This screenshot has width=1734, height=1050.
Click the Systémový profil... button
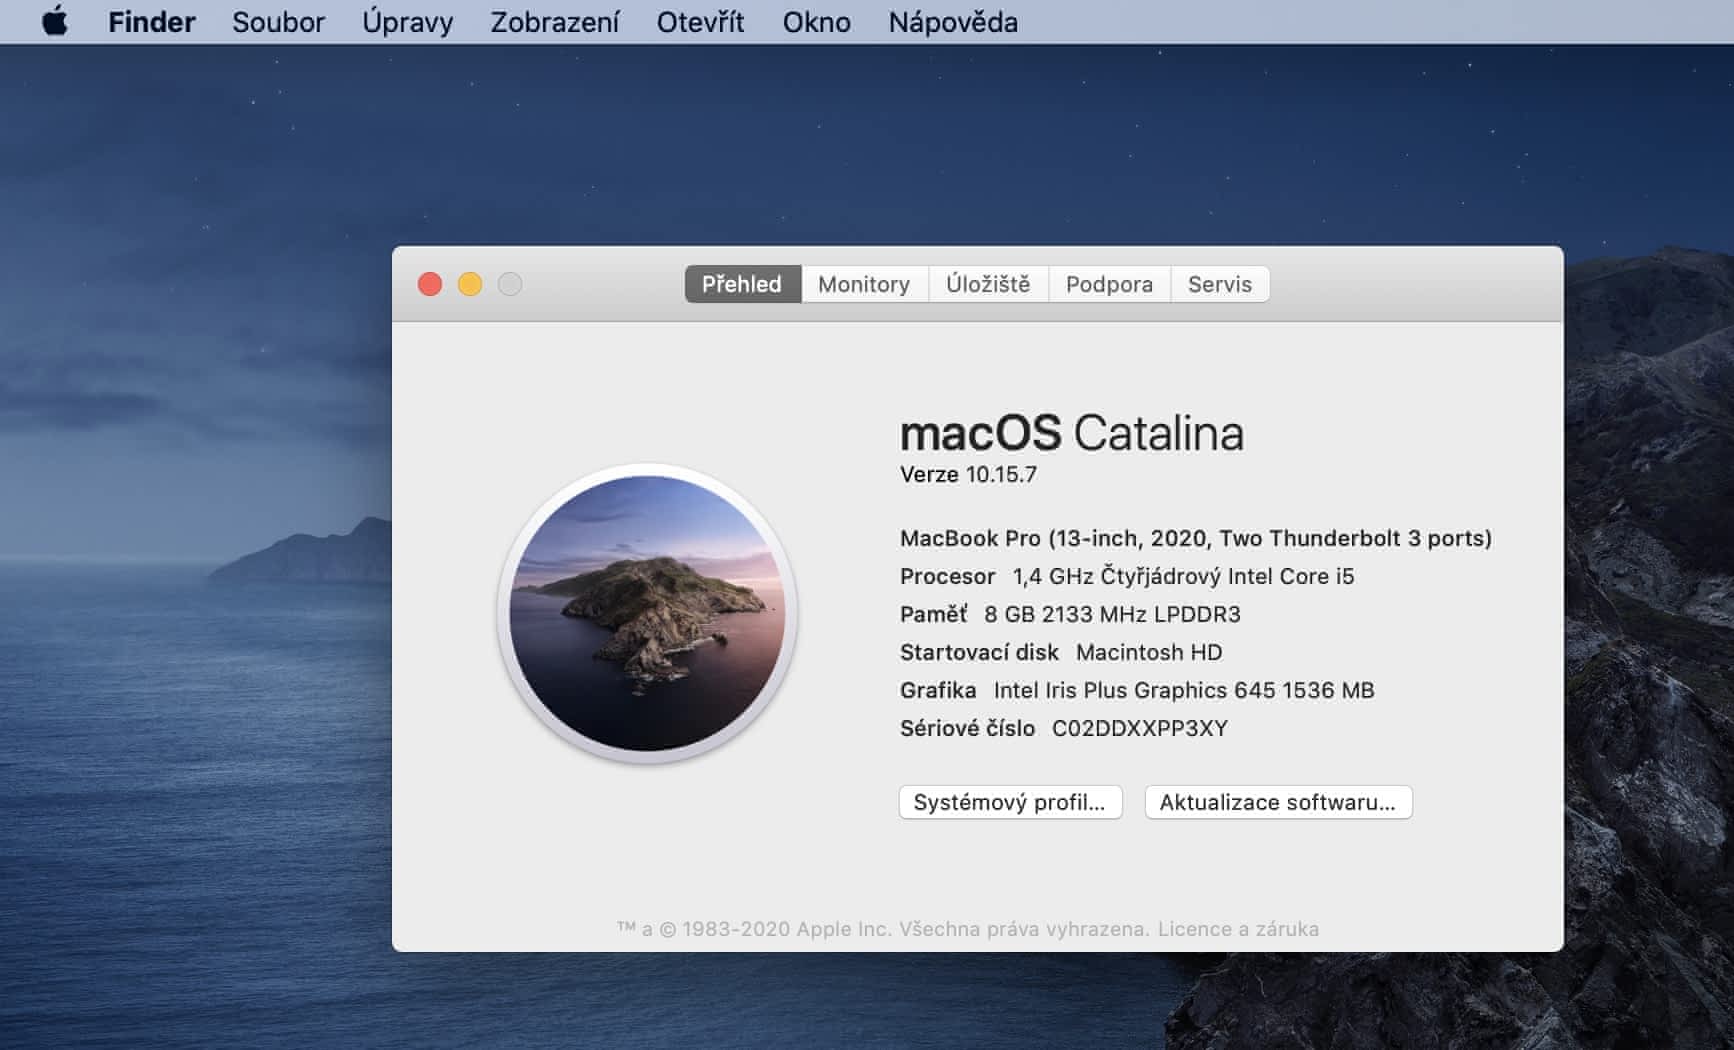coord(1010,802)
